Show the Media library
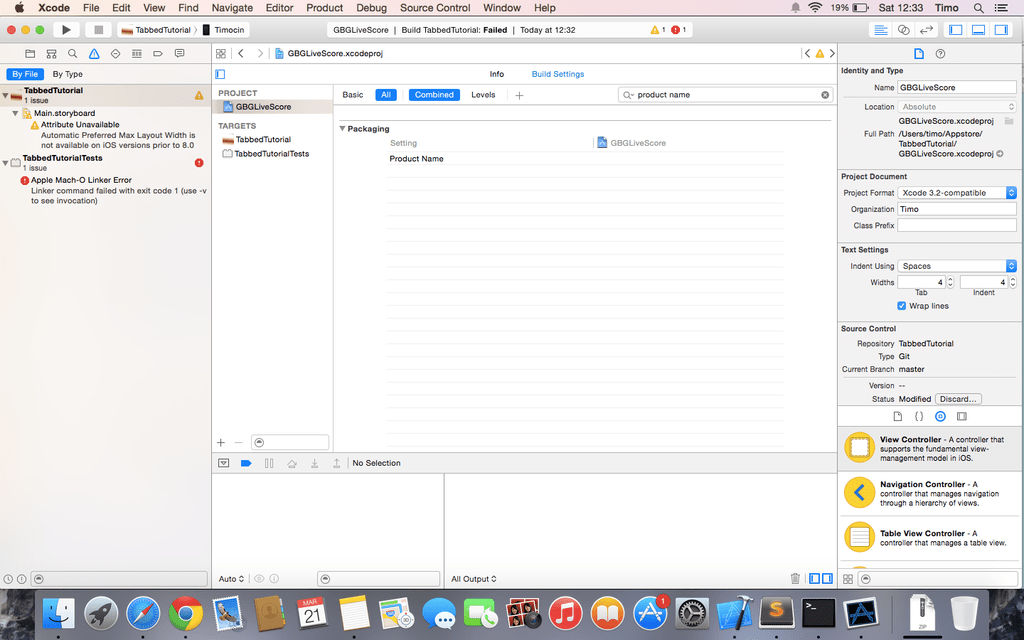The width and height of the screenshot is (1024, 640). click(x=962, y=416)
